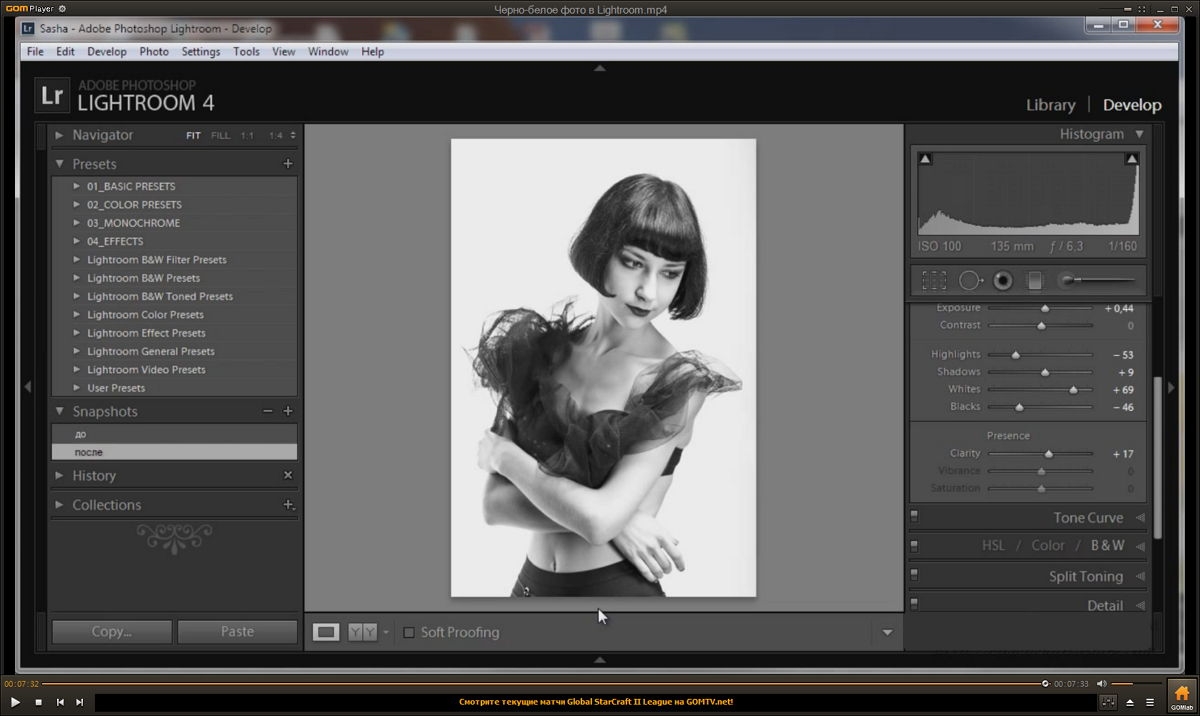Expand the History panel

[59, 476]
